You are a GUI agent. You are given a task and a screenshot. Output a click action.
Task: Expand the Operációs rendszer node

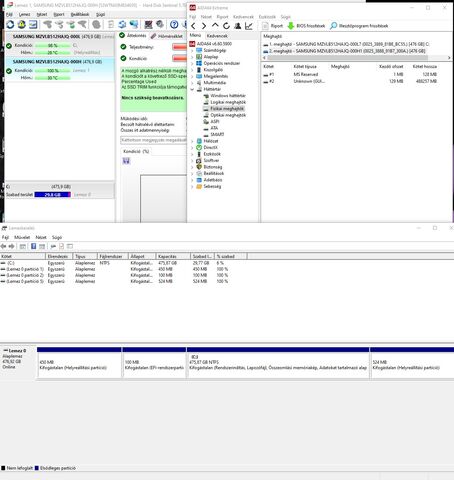tap(192, 63)
